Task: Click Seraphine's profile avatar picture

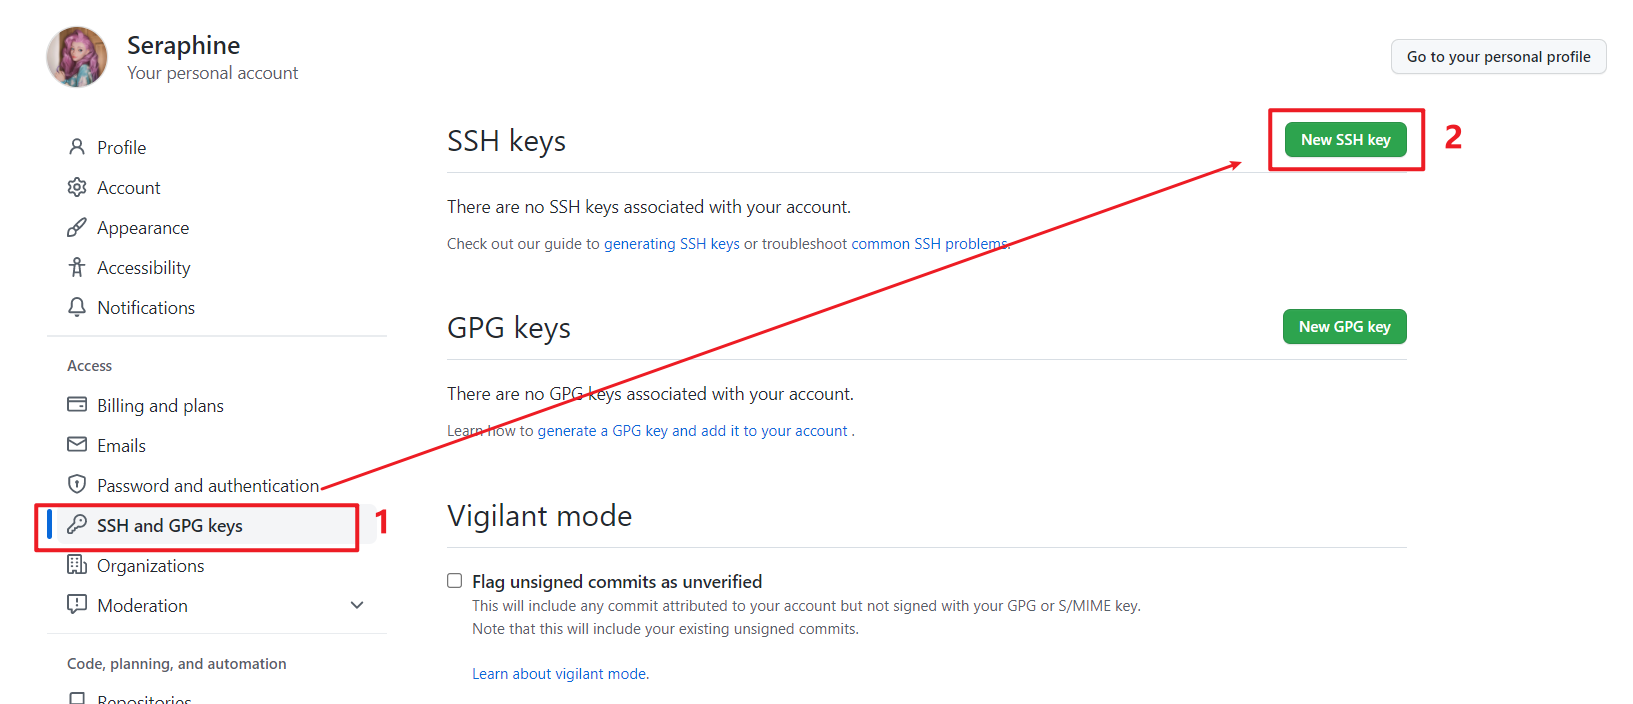Action: click(77, 57)
